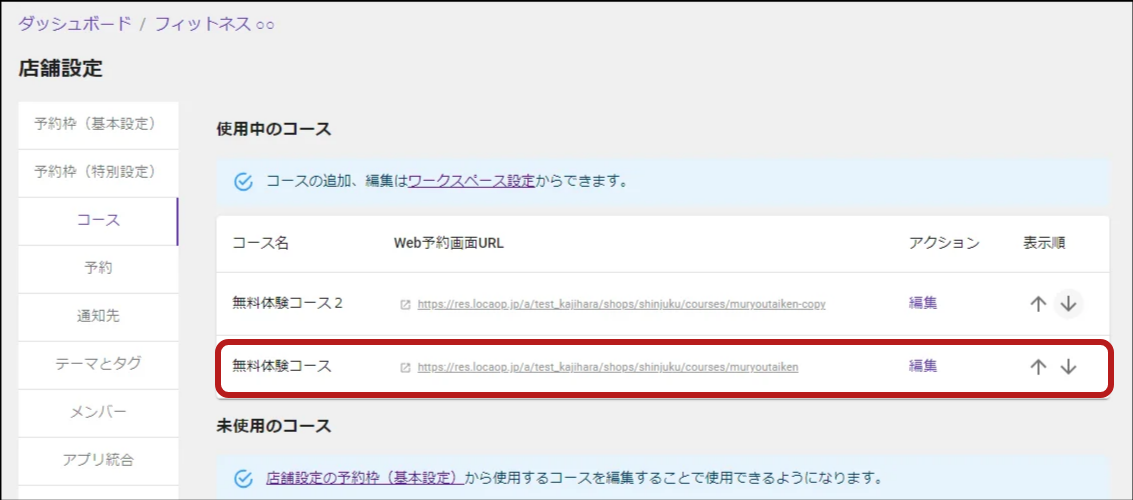Click external link icon beside muryoutaiken URL
Screen dimensions: 1133x500
(405, 367)
